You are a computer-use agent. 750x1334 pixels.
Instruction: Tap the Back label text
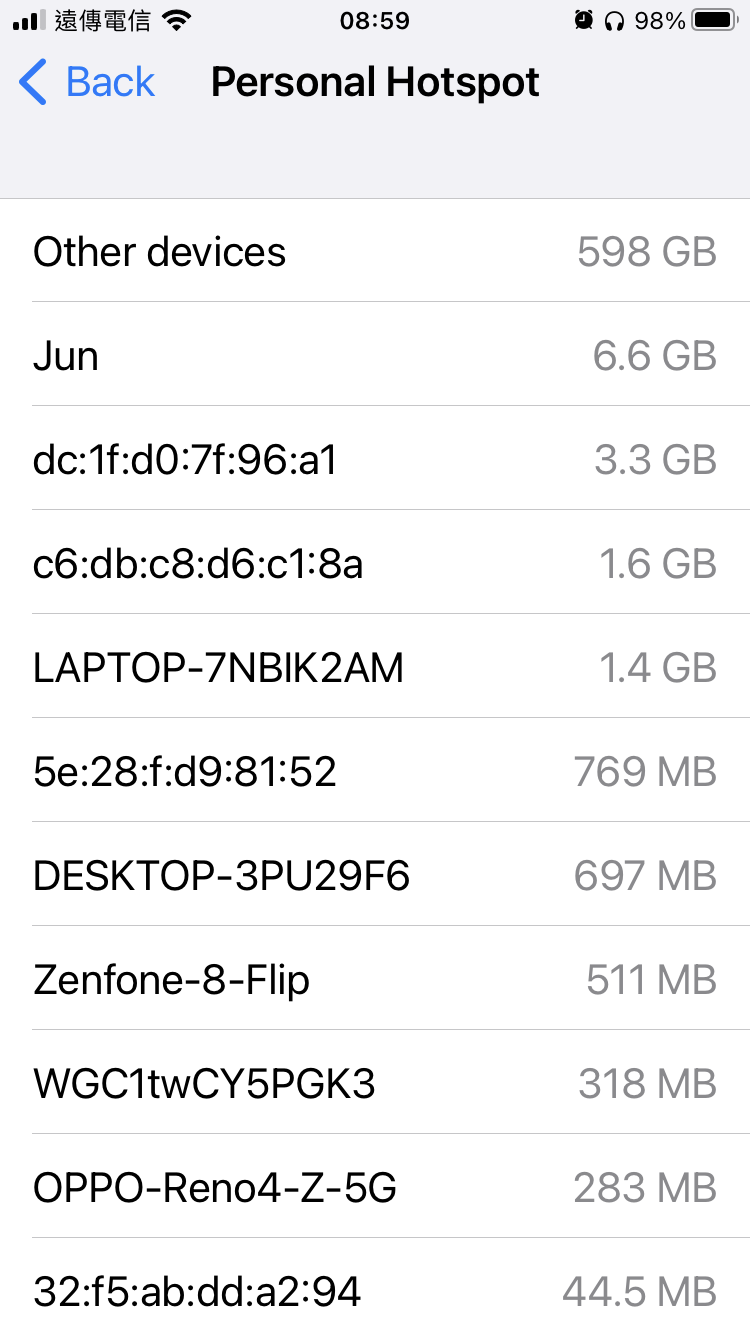click(110, 82)
